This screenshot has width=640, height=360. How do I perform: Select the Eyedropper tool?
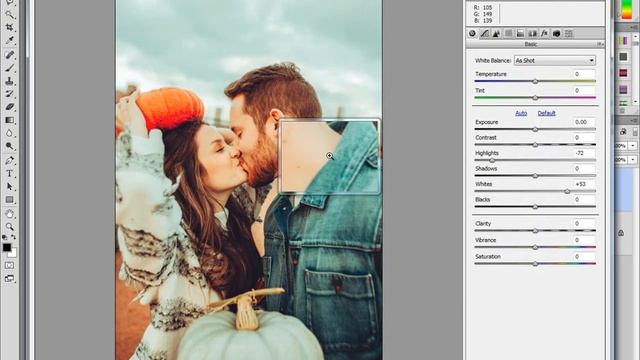click(x=9, y=40)
